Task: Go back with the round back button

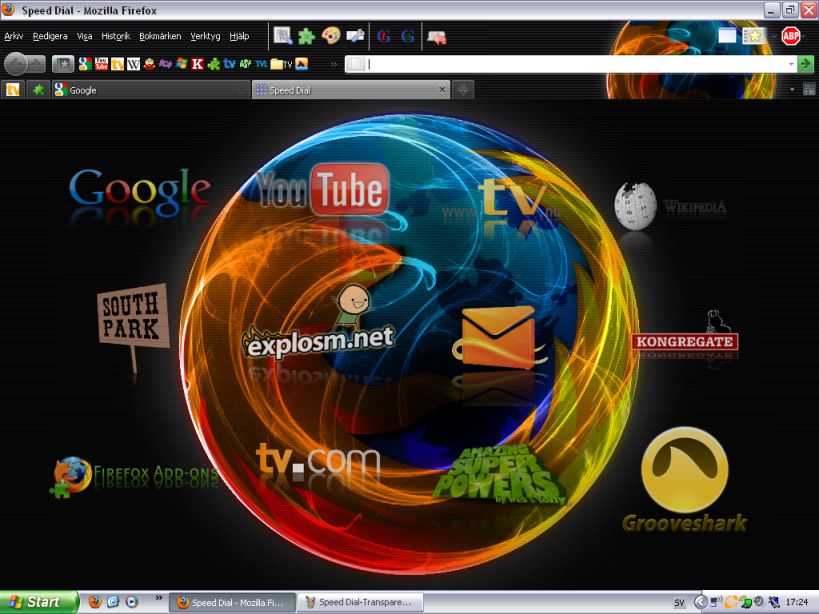Action: tap(16, 64)
